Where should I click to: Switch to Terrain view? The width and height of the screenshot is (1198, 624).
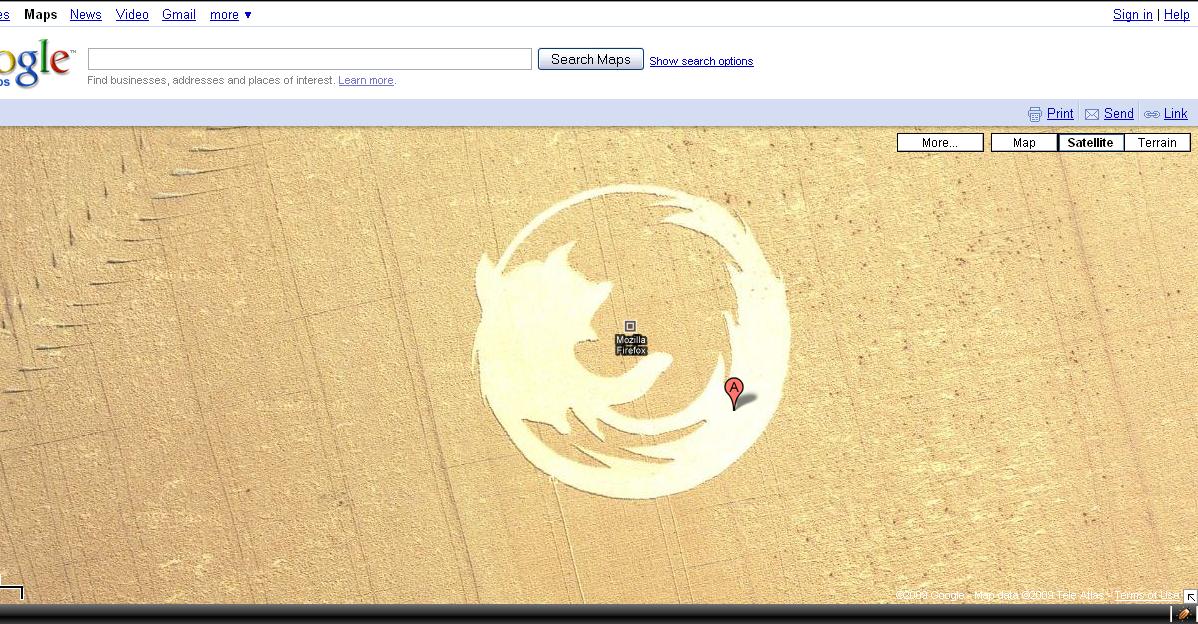tap(1157, 143)
